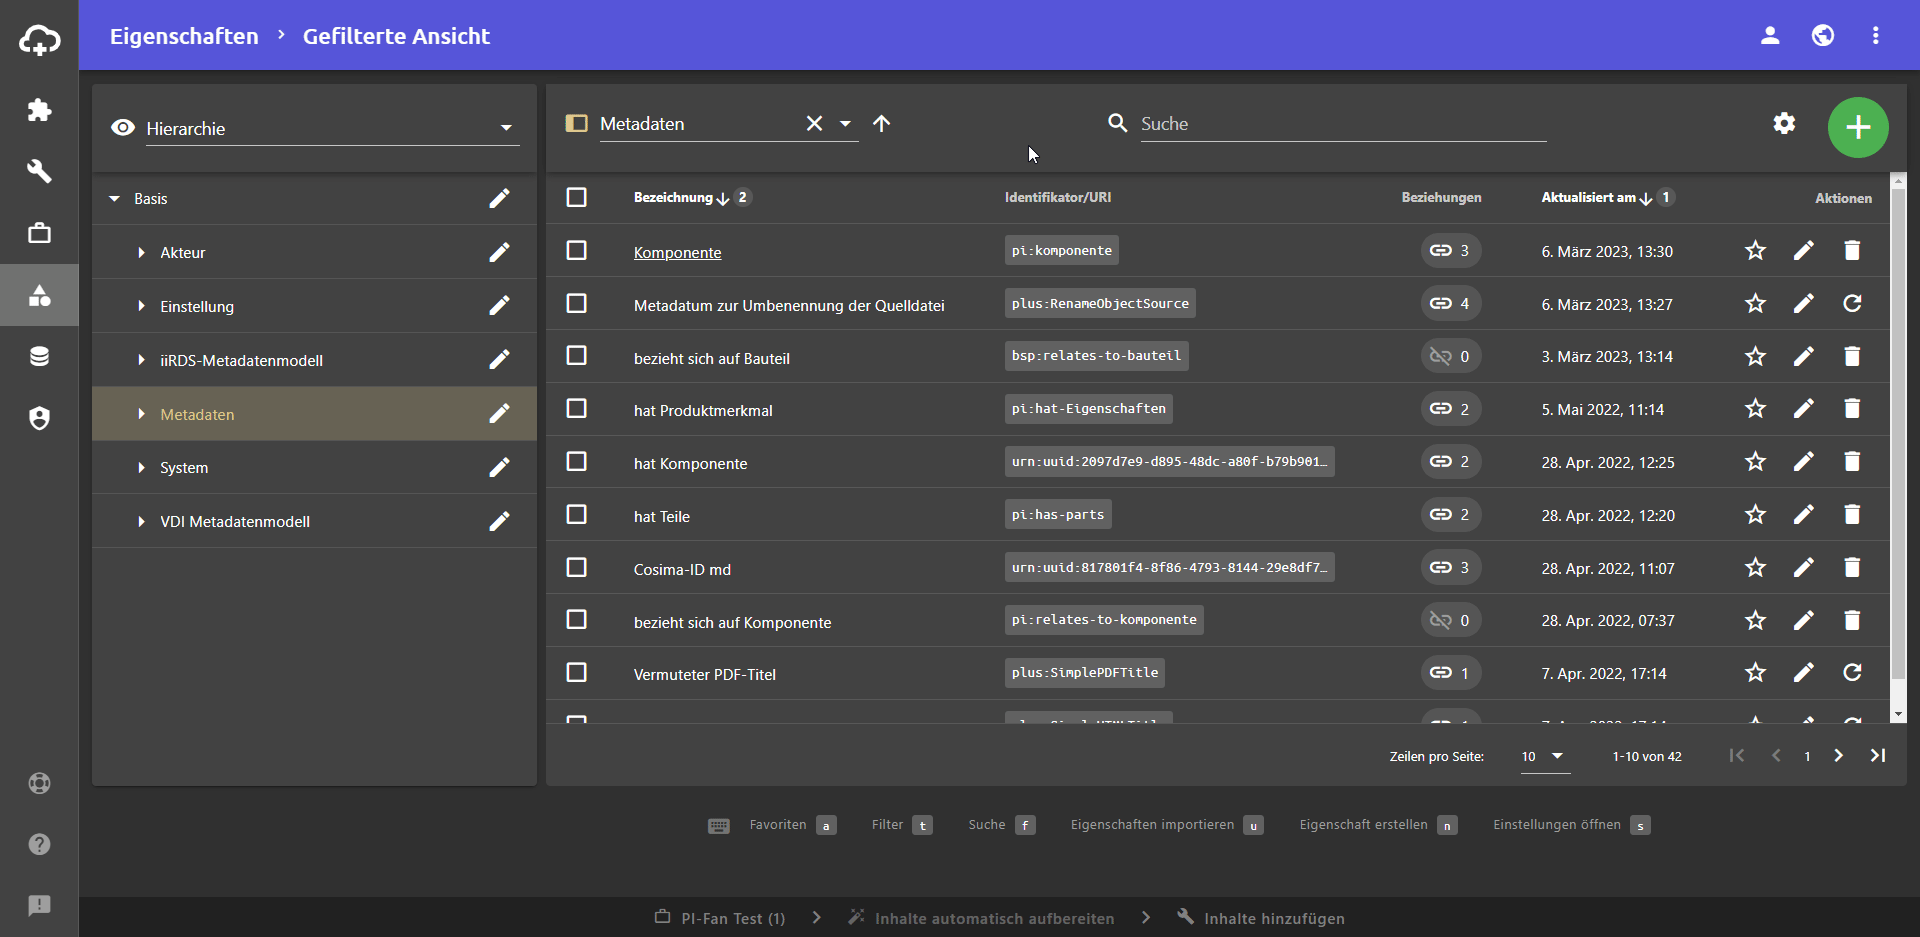Open the three-dot more menu
This screenshot has width=1920, height=937.
pyautogui.click(x=1876, y=36)
